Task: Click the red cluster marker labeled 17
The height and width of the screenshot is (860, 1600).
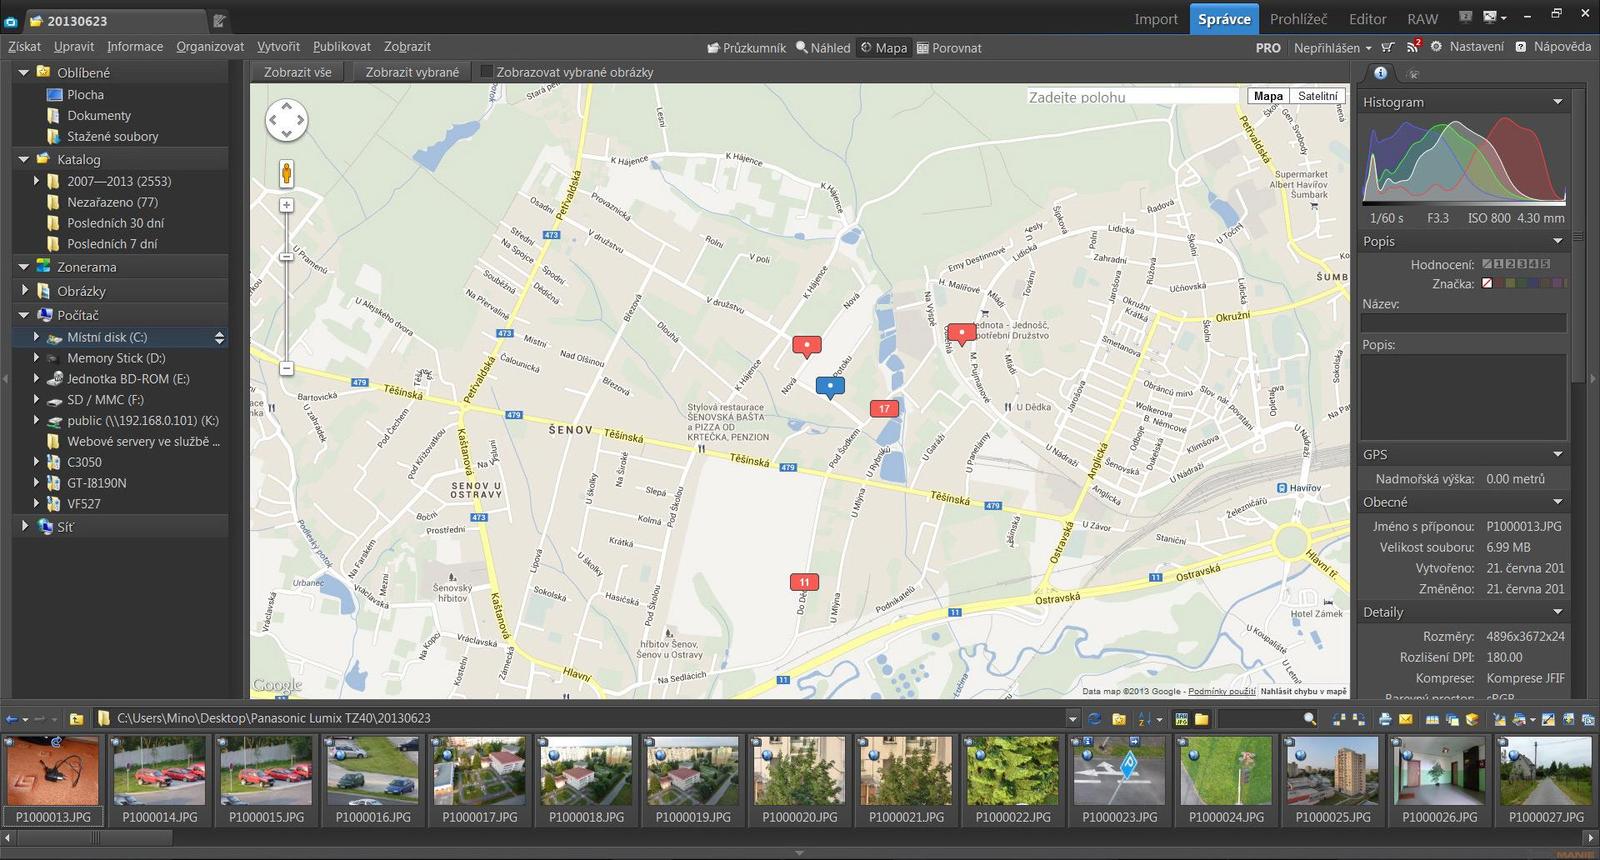Action: (884, 409)
